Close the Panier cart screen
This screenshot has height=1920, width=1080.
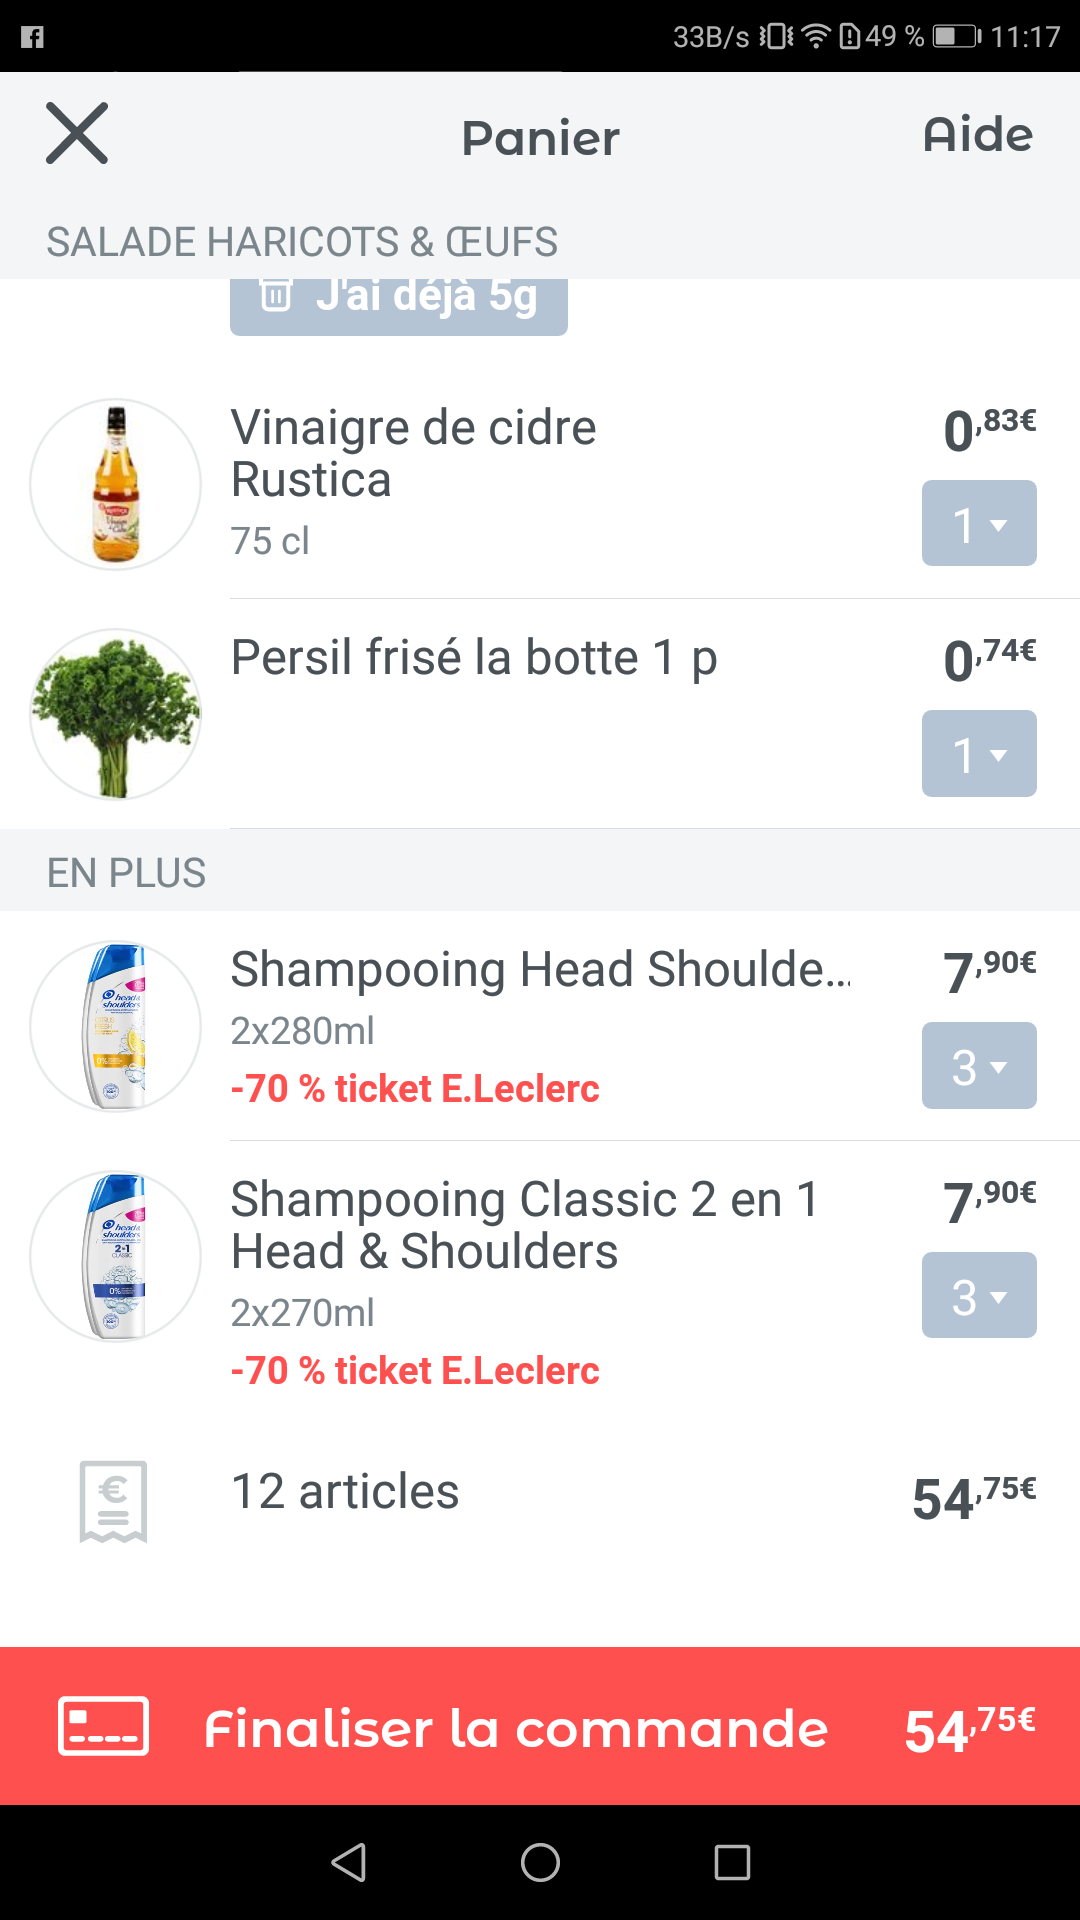(x=77, y=133)
